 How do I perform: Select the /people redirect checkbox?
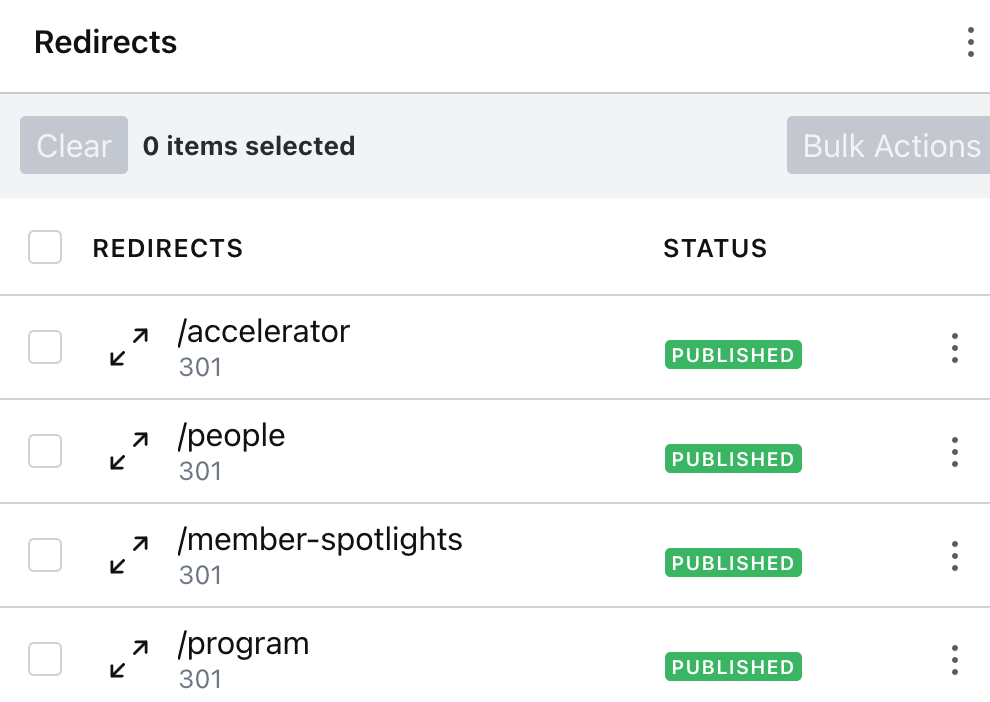tap(45, 451)
